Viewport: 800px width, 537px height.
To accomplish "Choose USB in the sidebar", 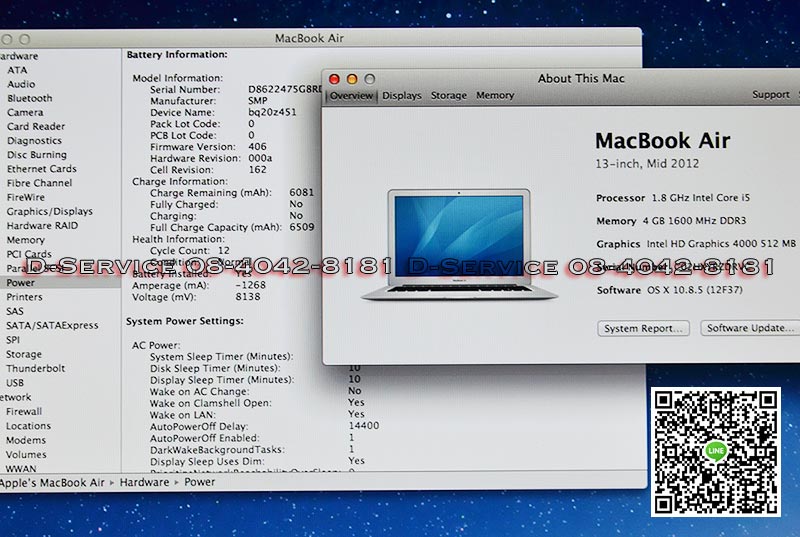I will pyautogui.click(x=15, y=382).
